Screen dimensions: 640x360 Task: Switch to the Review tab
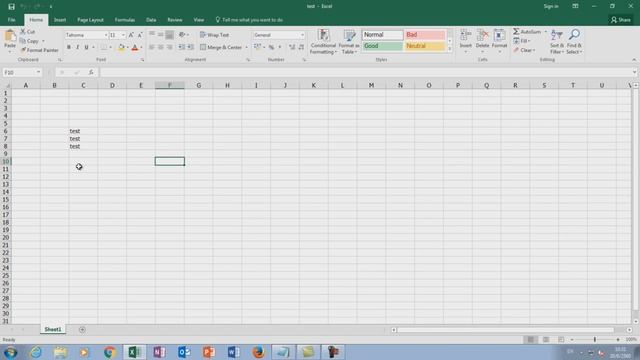175,20
